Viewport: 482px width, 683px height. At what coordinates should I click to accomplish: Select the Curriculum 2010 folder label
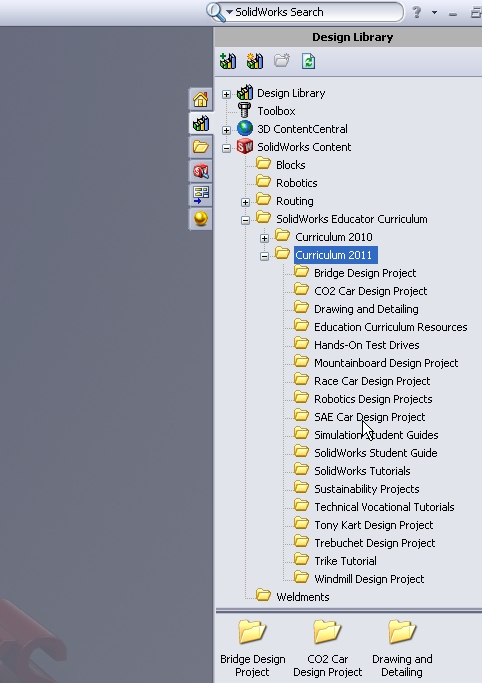[x=334, y=237]
